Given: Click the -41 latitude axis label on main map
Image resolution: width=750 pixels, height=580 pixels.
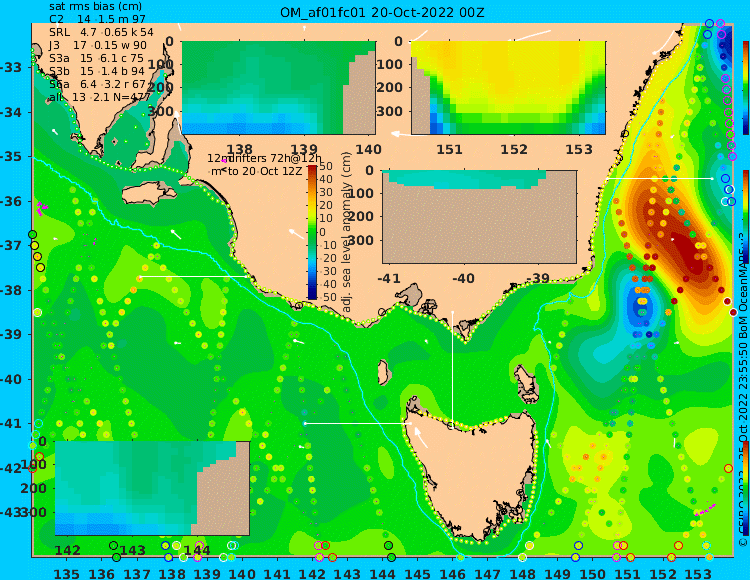Looking at the screenshot, I should 11,424.
